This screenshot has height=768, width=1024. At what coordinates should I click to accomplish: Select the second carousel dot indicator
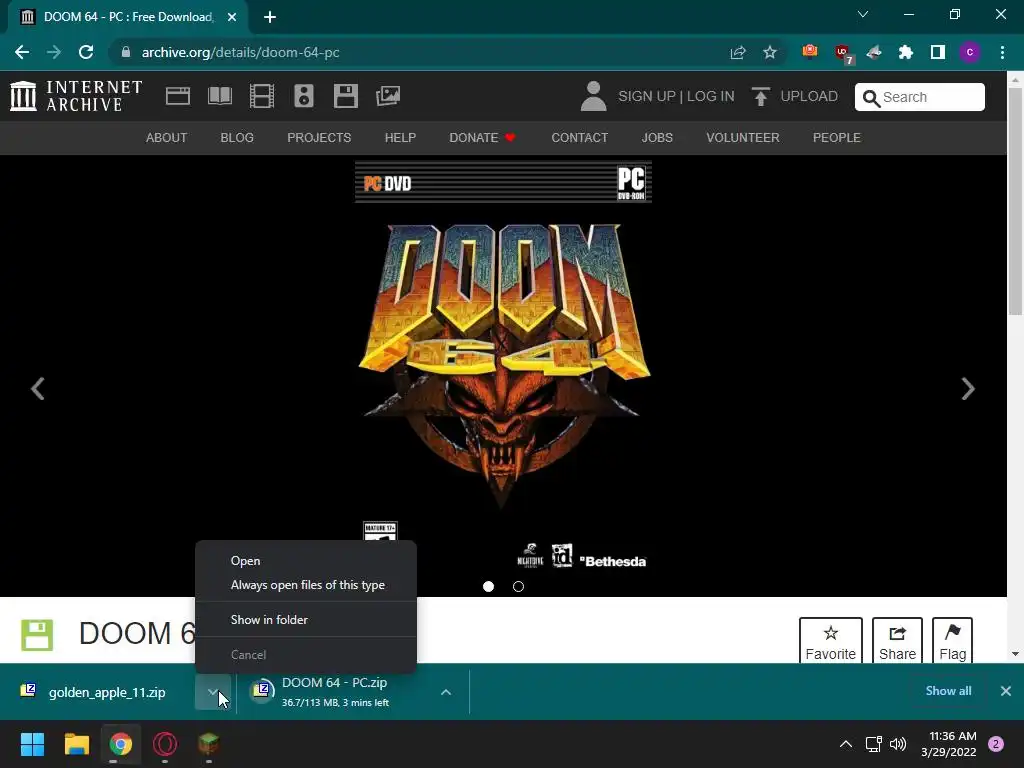(519, 586)
